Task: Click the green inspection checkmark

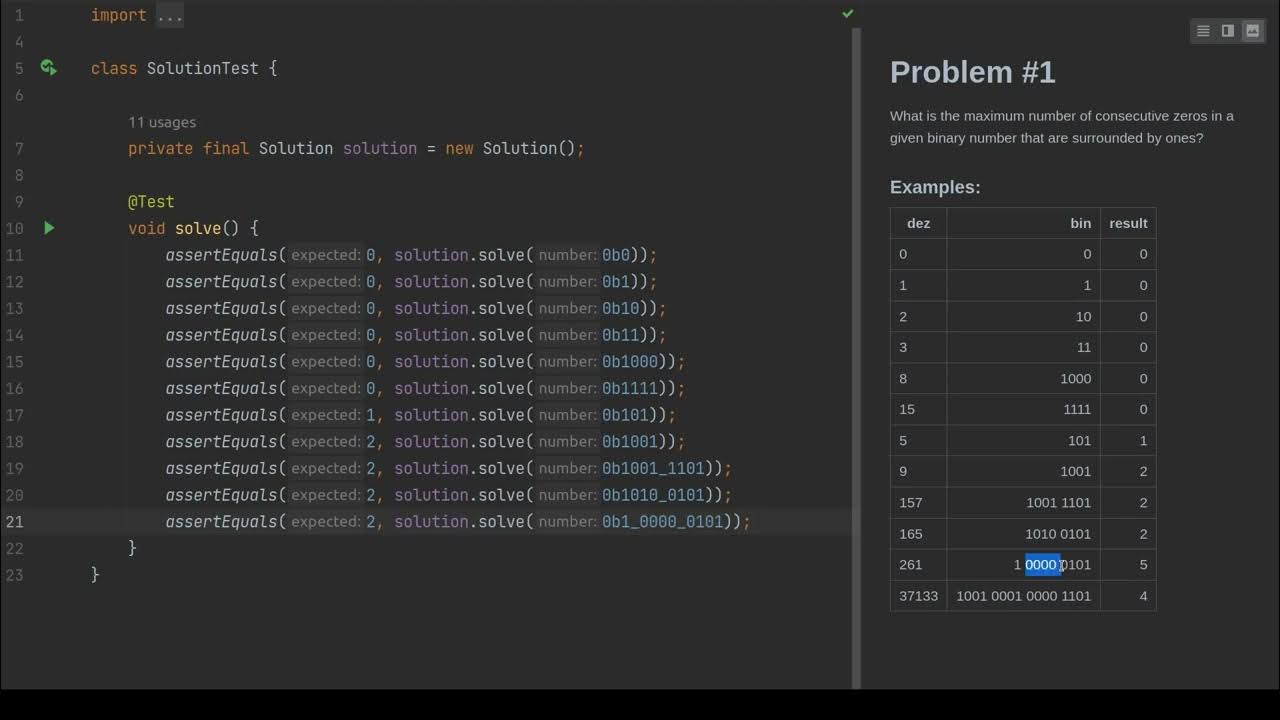Action: [x=848, y=14]
